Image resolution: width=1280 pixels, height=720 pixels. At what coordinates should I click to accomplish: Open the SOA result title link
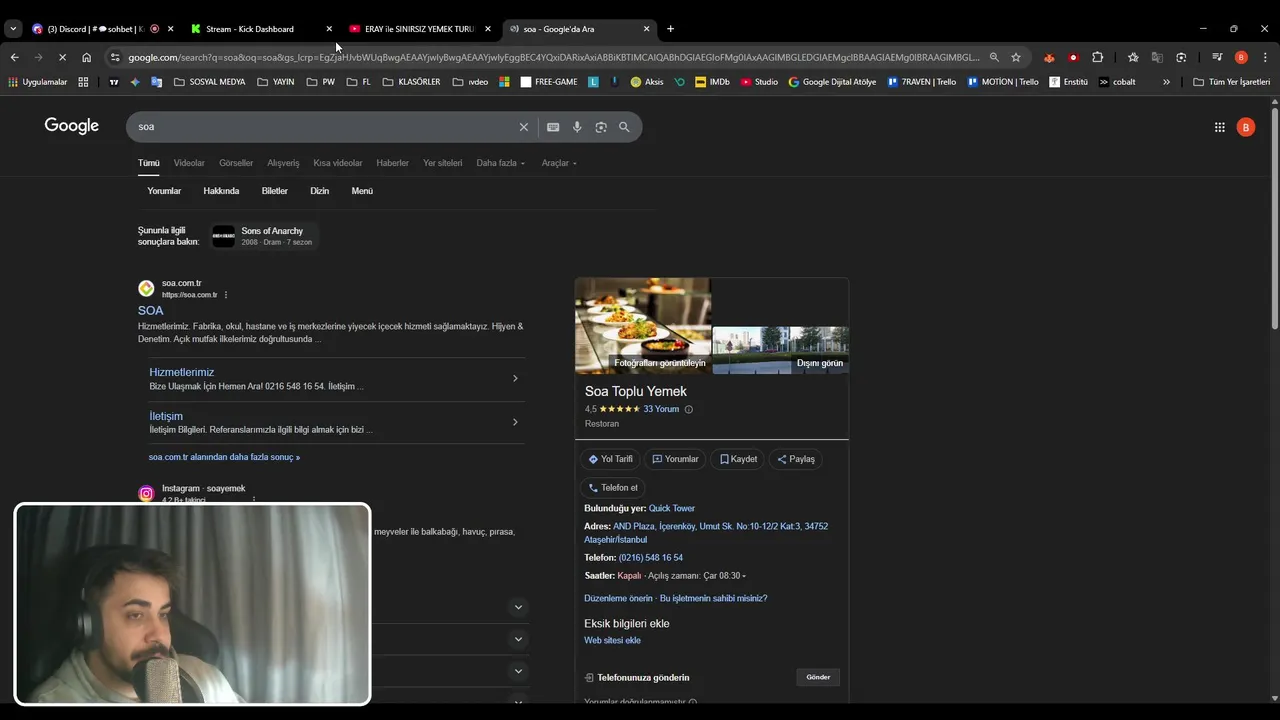tap(150, 311)
